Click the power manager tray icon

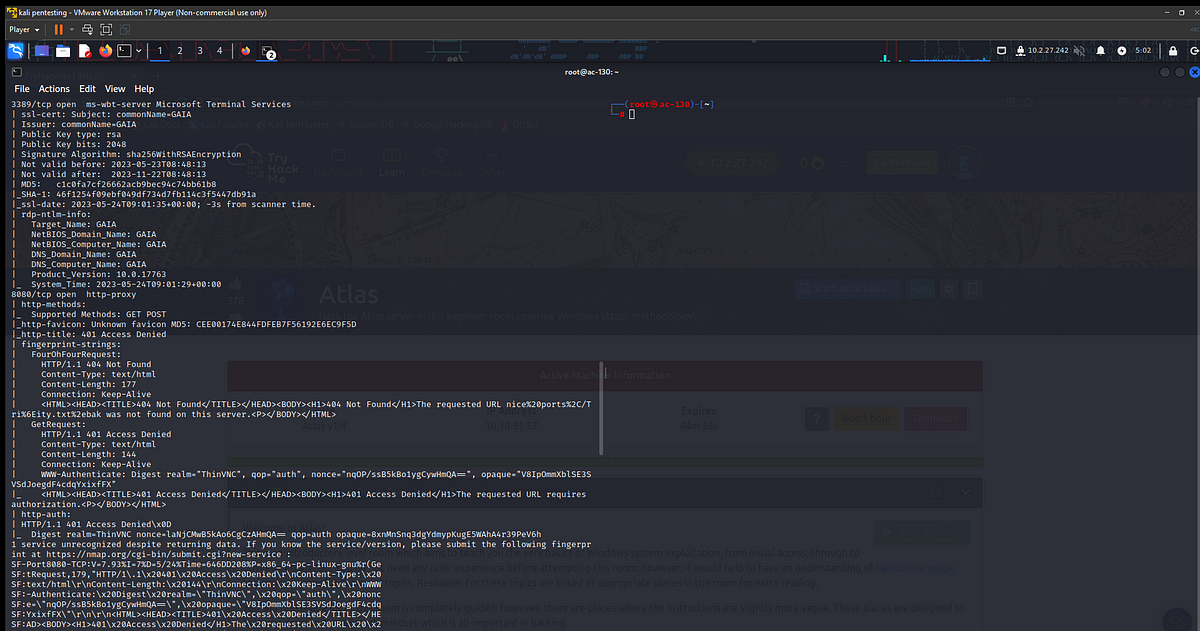1121,51
